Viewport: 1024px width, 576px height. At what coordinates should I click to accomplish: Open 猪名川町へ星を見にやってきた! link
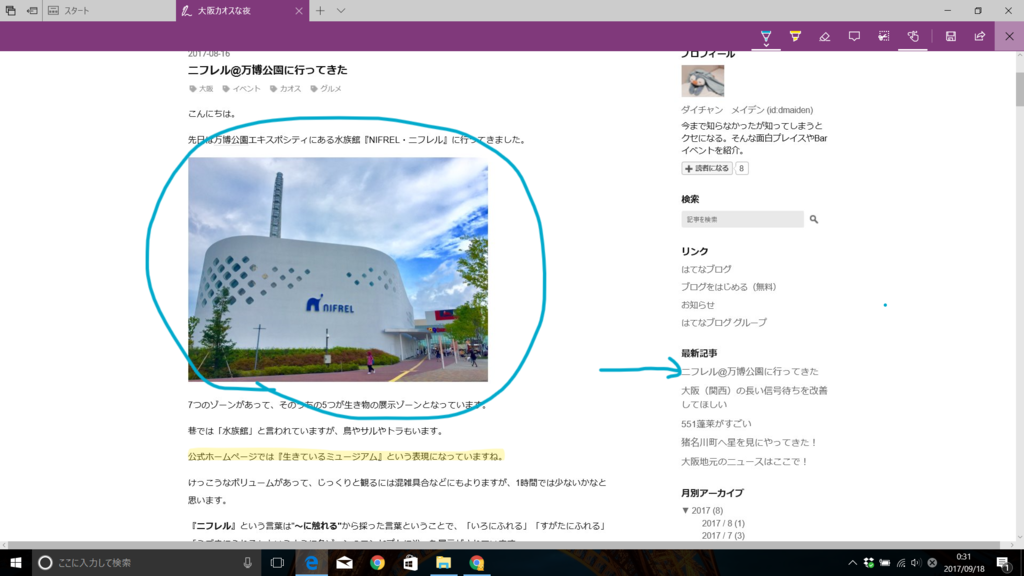[749, 442]
